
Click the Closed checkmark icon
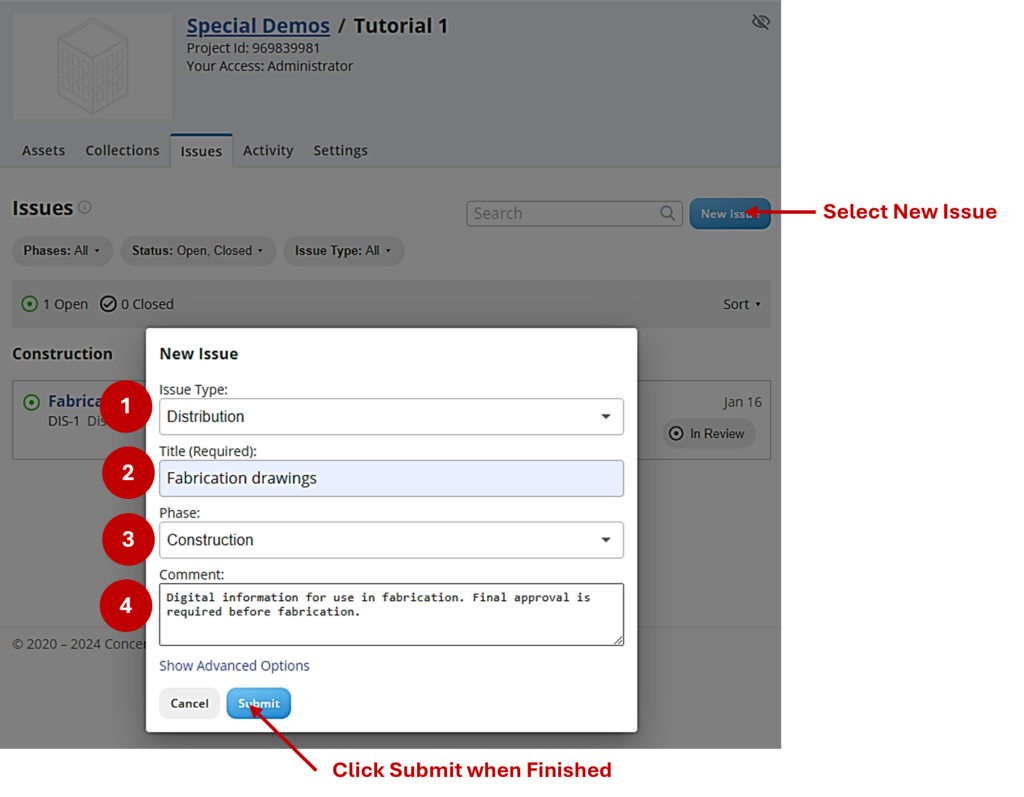[109, 304]
